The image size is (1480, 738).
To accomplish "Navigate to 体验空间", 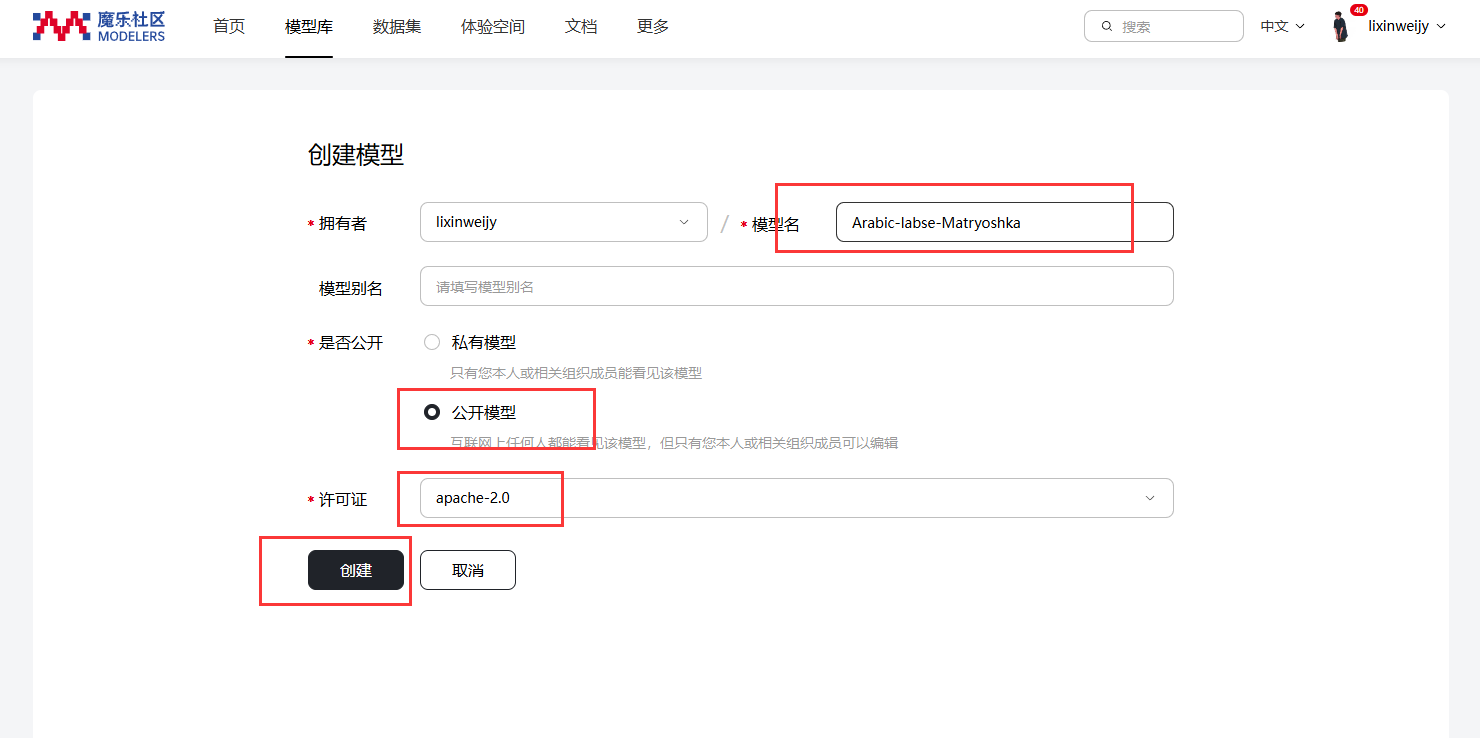I will pos(493,27).
